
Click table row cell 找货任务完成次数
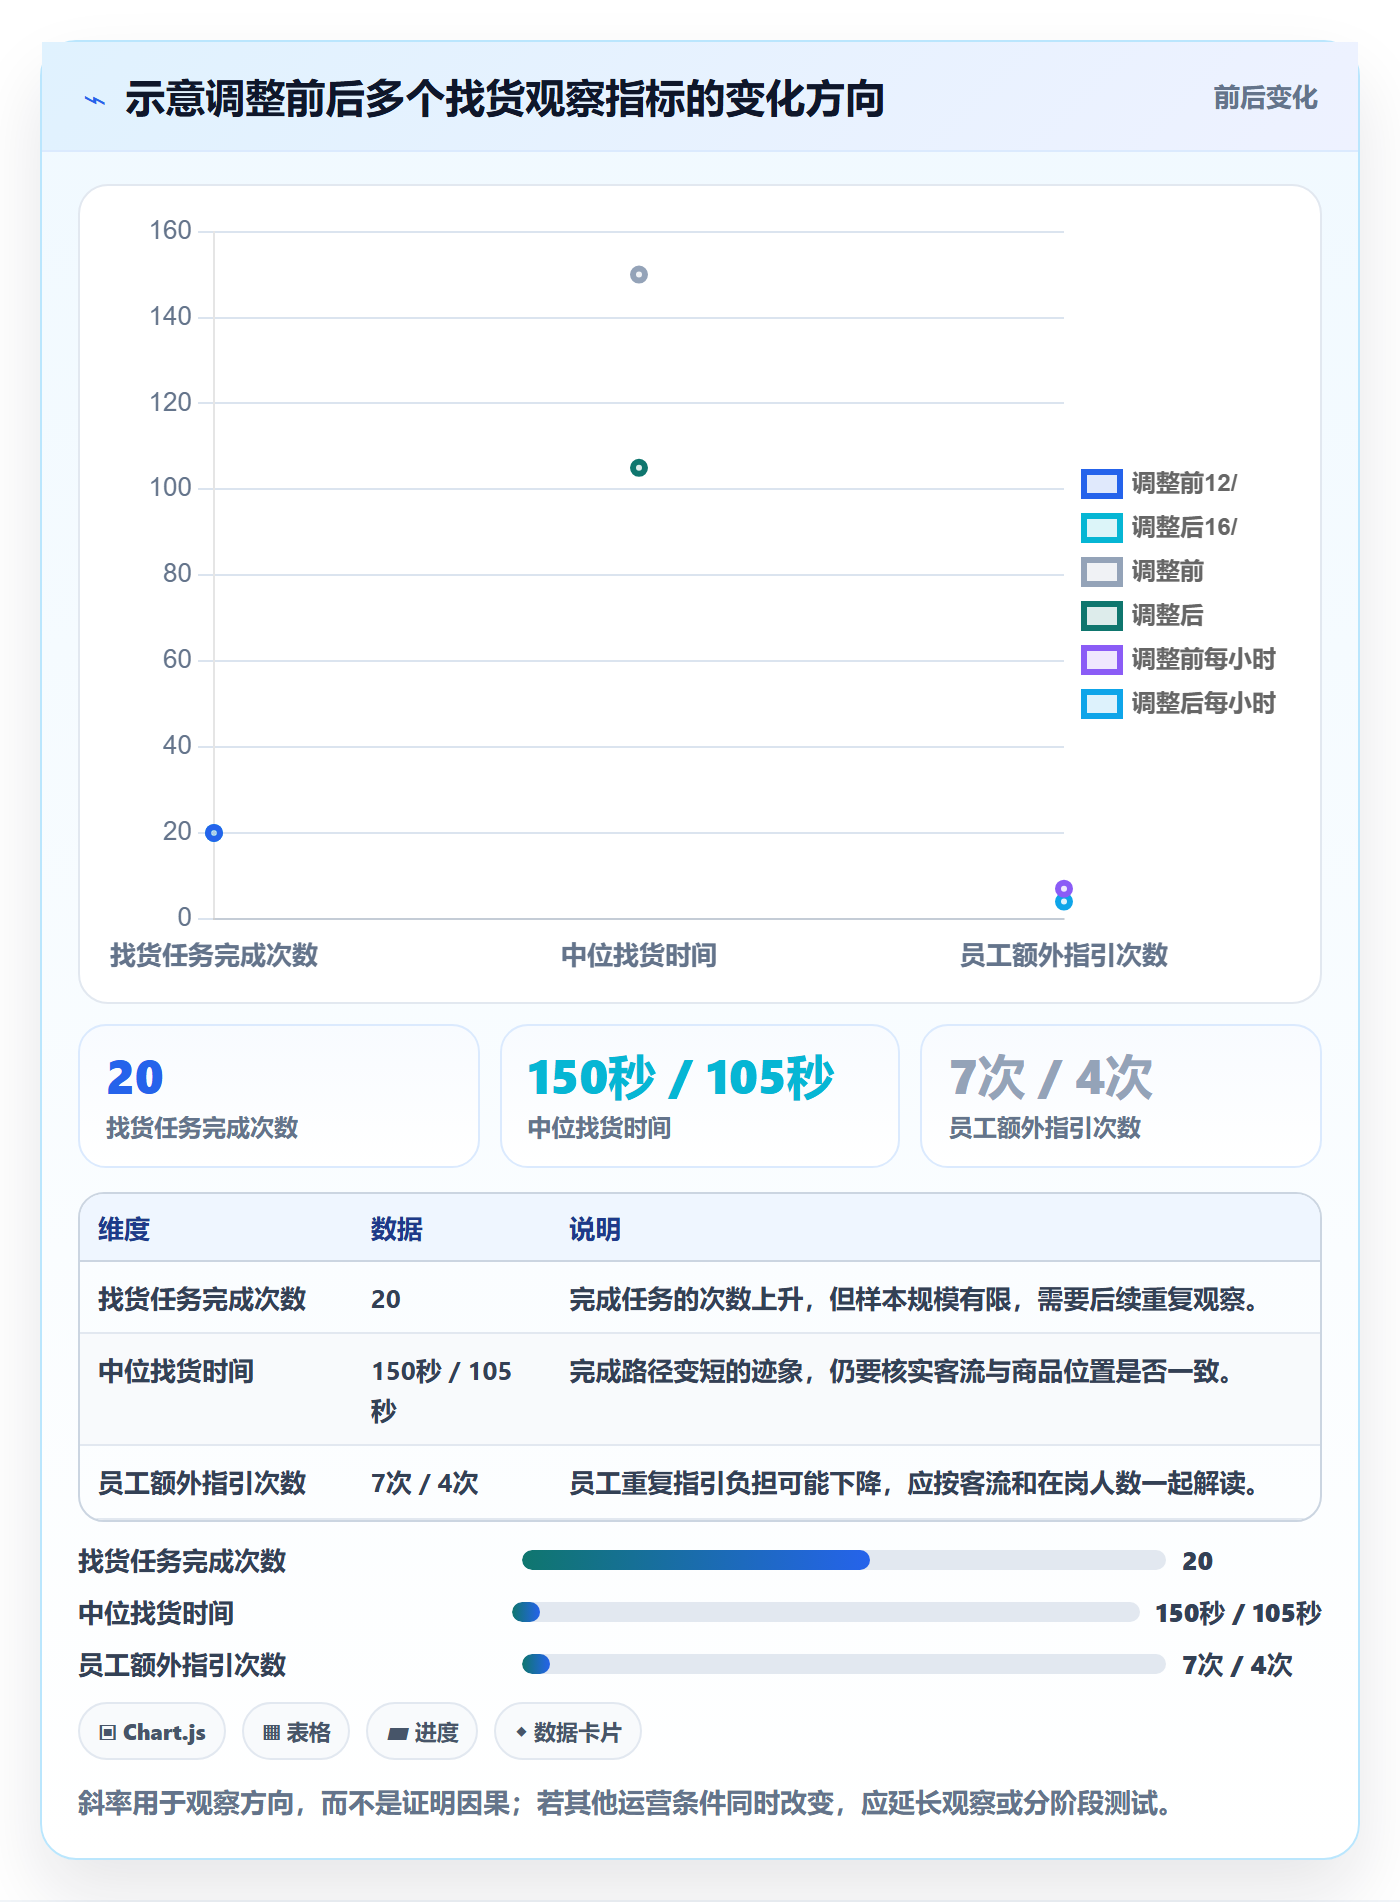point(202,1299)
